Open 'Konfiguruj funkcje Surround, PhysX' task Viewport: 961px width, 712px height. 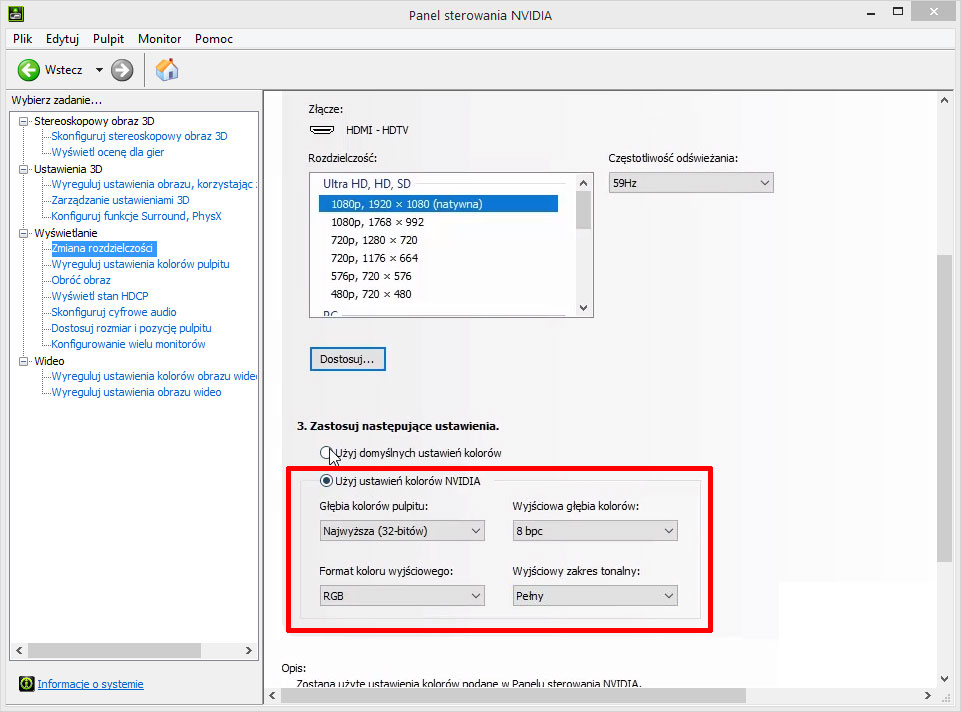136,216
